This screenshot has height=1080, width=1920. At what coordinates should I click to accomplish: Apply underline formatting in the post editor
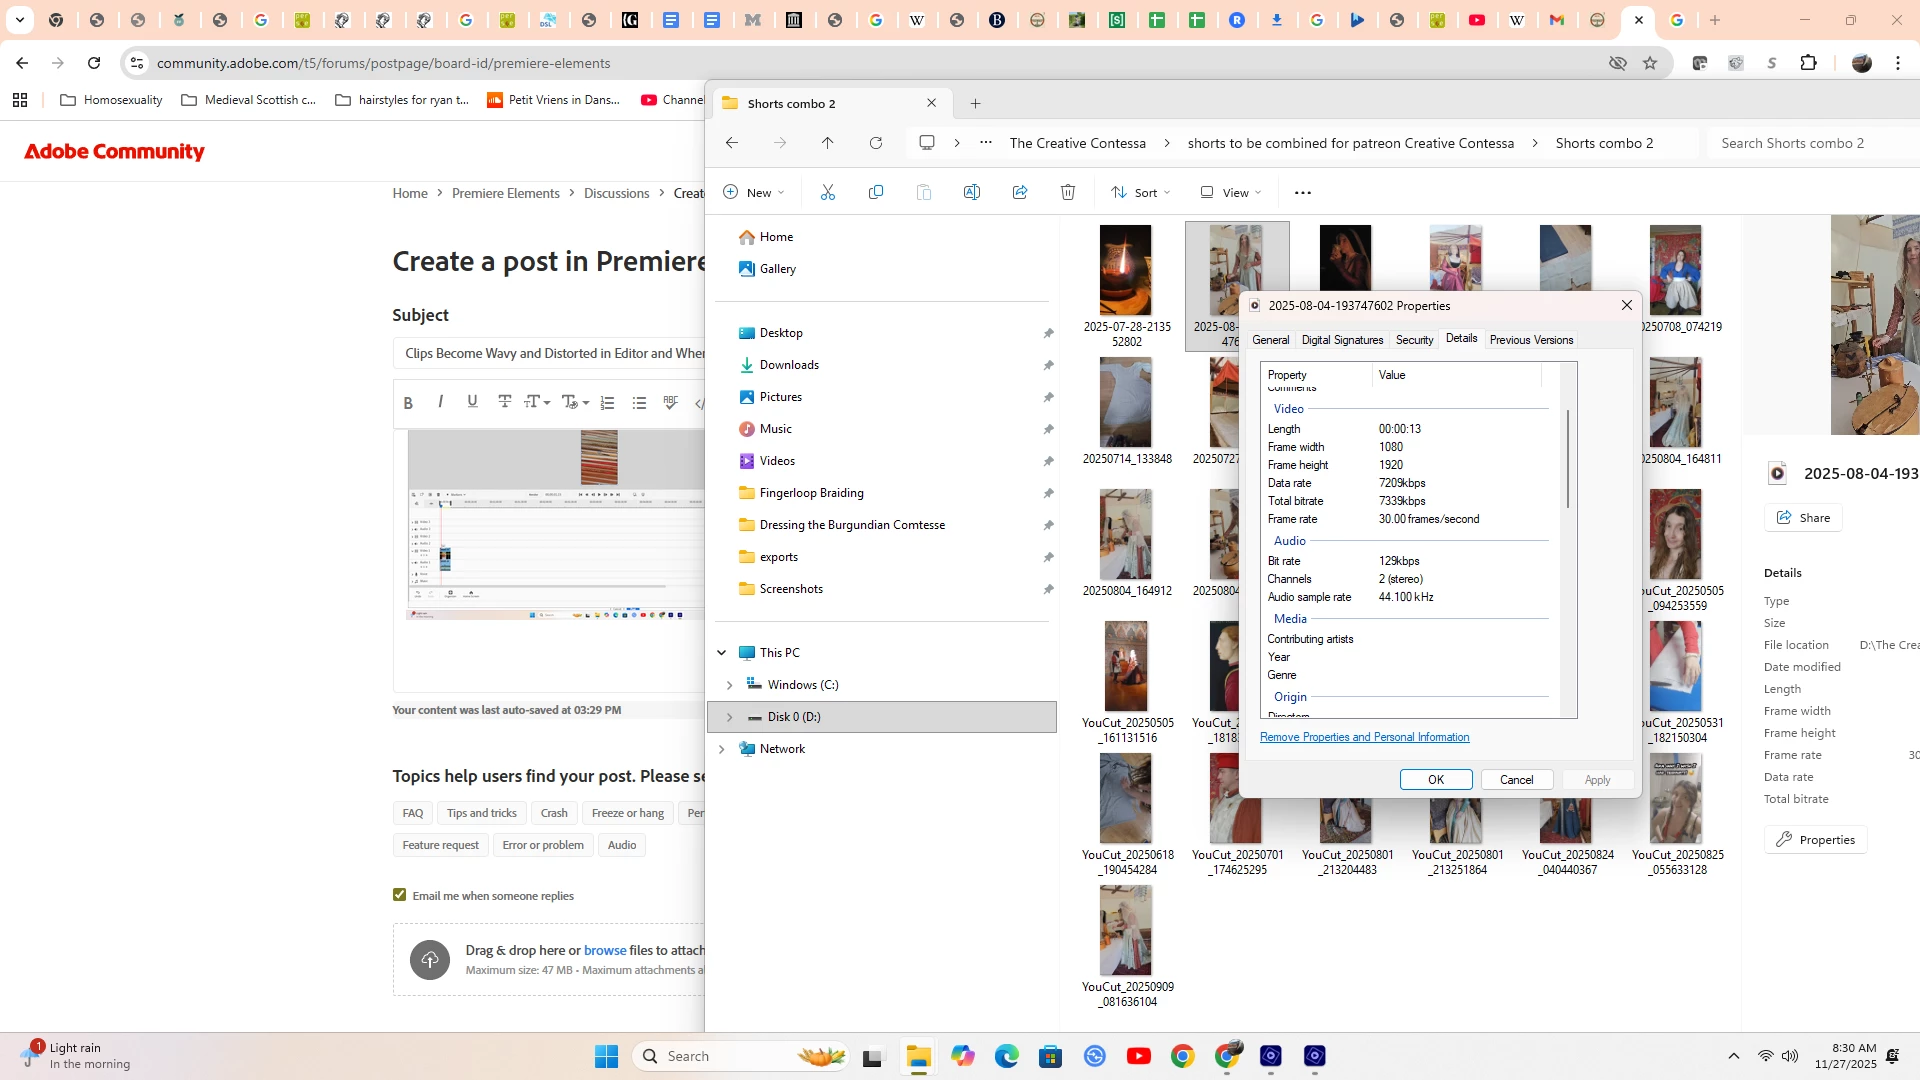(472, 402)
